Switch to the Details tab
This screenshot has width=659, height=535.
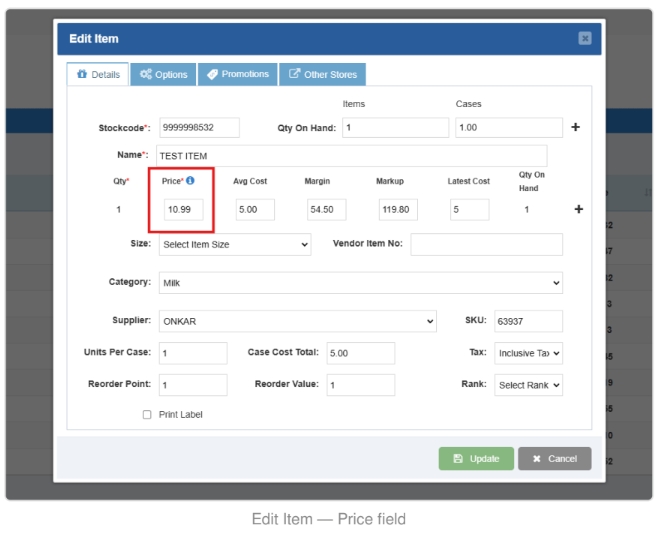[x=98, y=74]
